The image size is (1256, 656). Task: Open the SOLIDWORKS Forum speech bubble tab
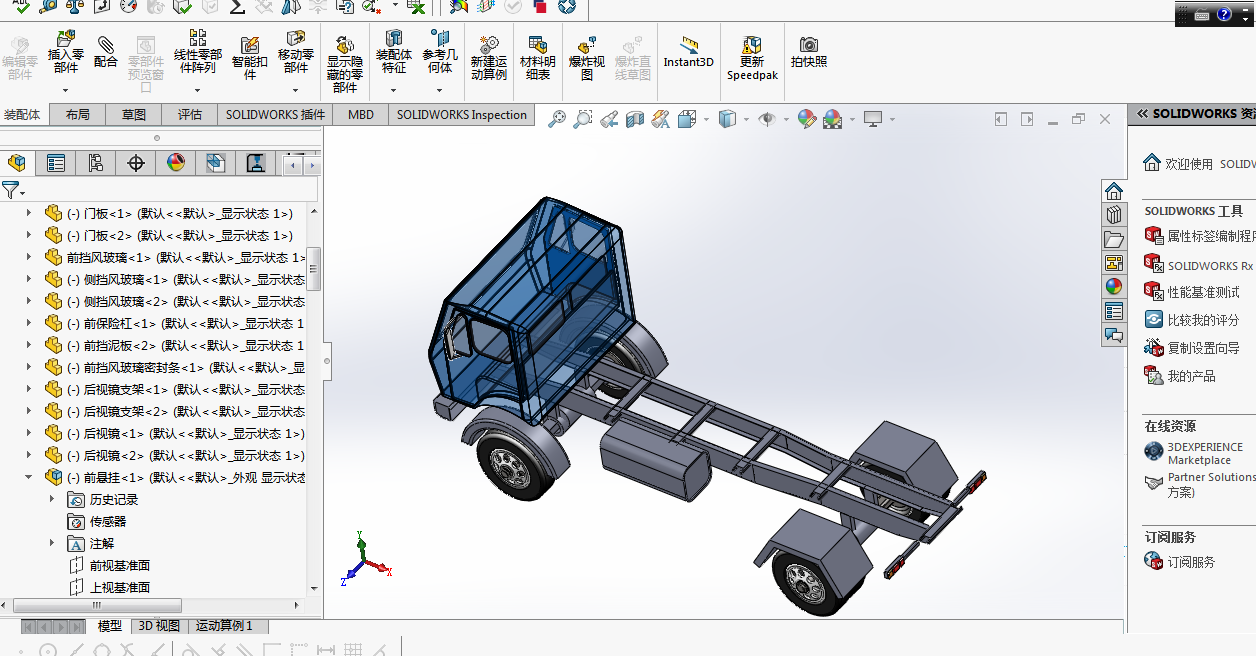click(1114, 335)
